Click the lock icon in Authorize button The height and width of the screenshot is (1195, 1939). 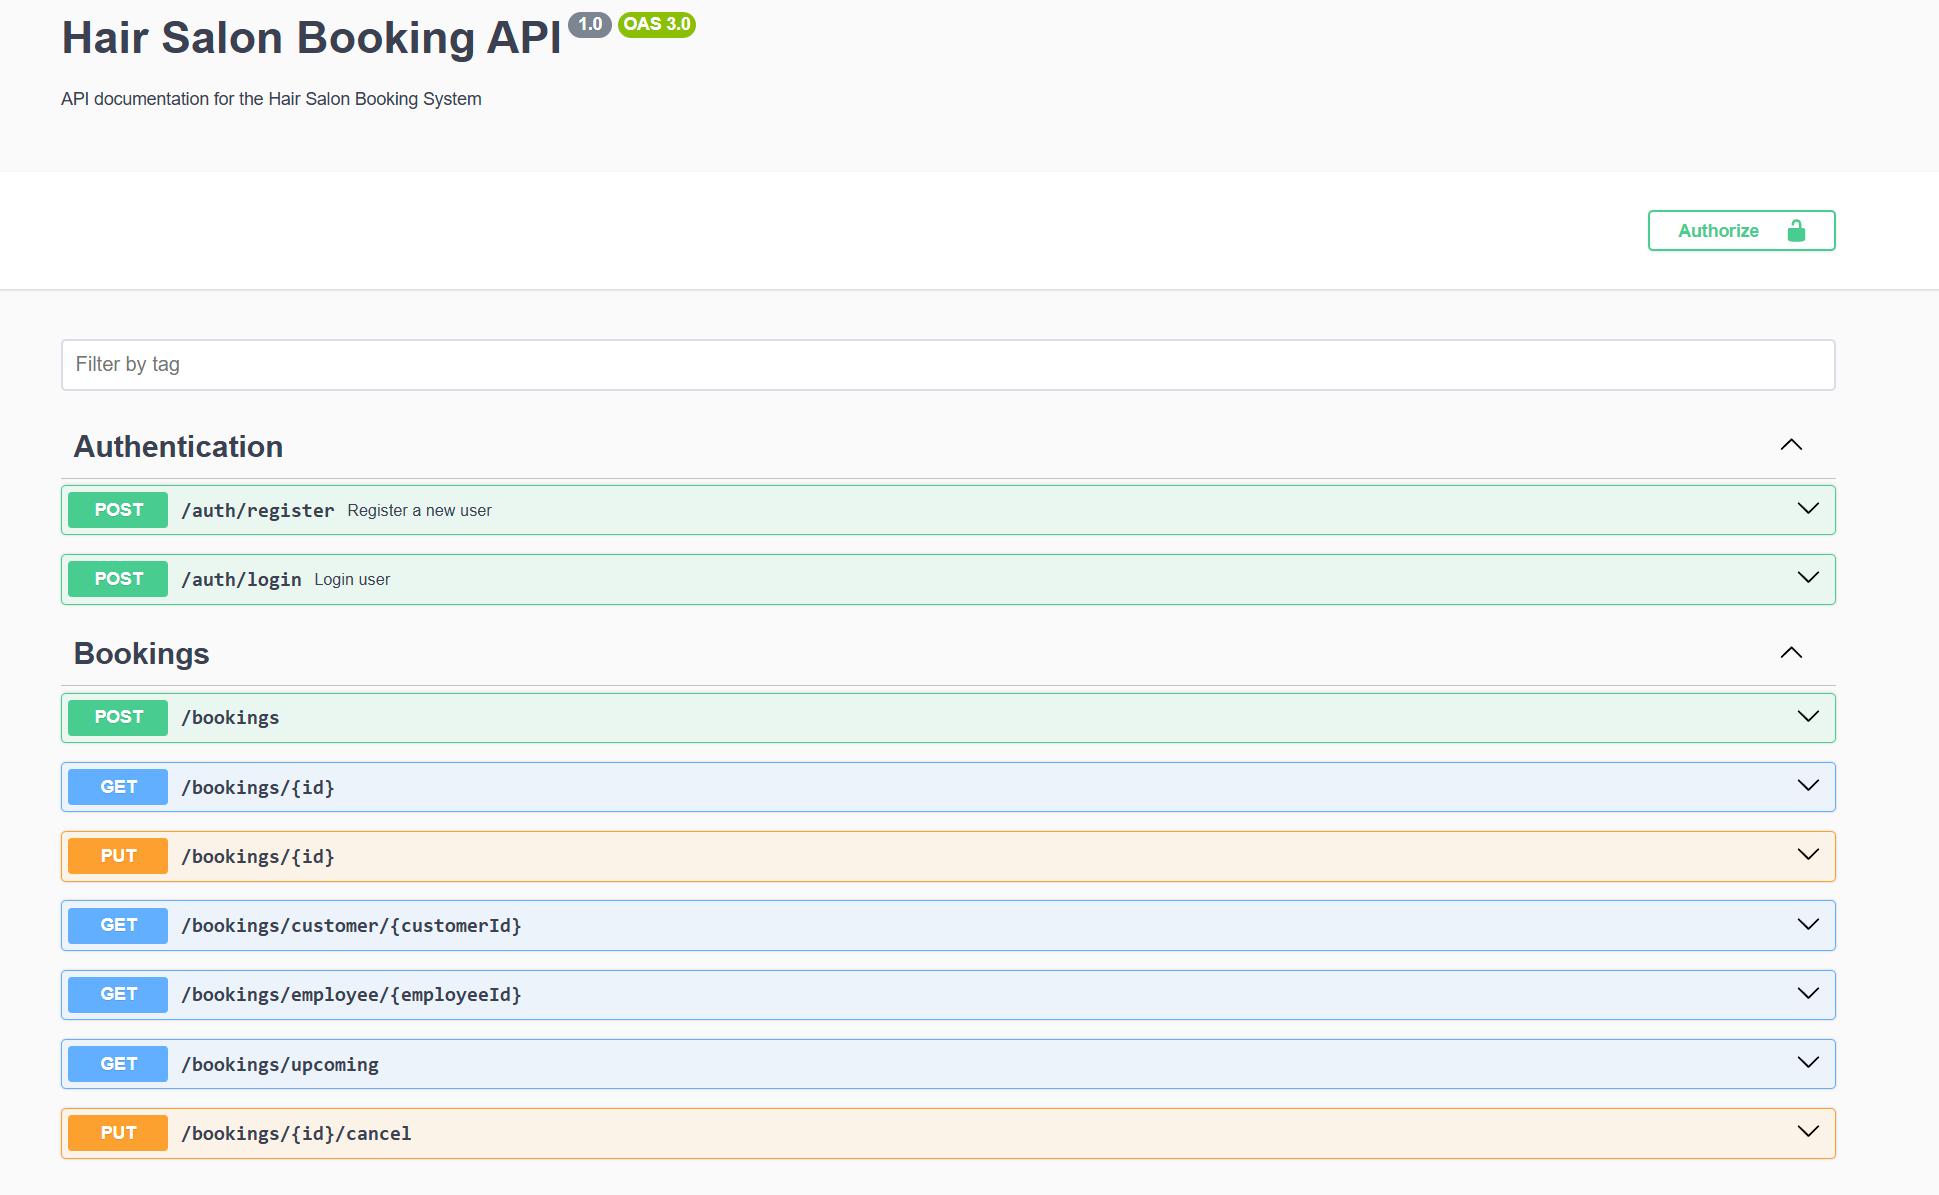(x=1796, y=231)
